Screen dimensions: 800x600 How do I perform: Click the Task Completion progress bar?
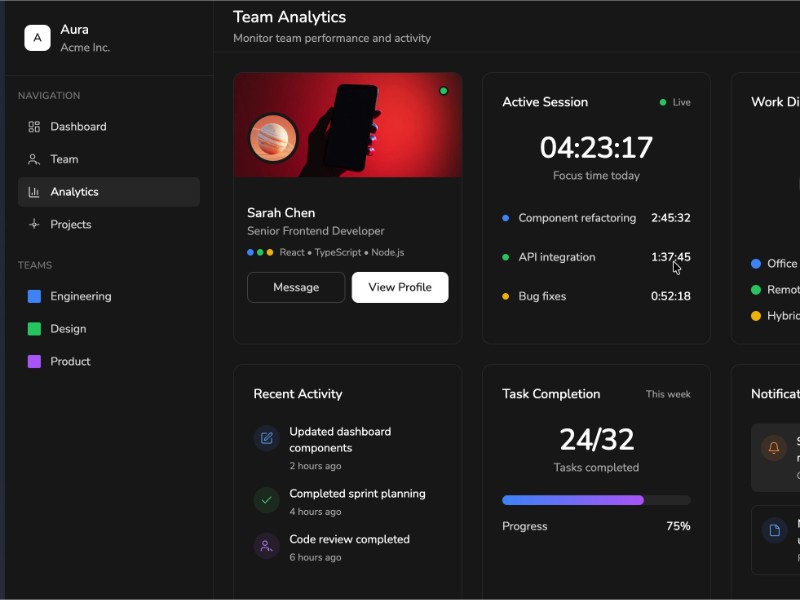596,500
